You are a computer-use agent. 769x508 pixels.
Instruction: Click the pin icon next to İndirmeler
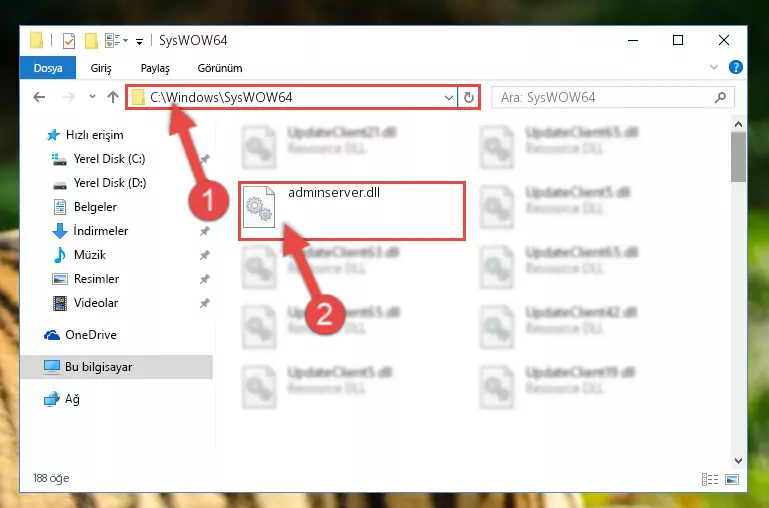(205, 231)
